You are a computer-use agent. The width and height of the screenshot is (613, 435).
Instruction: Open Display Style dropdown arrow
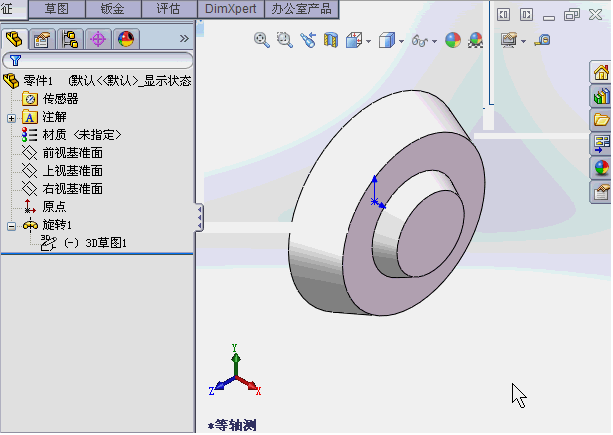coord(401,41)
